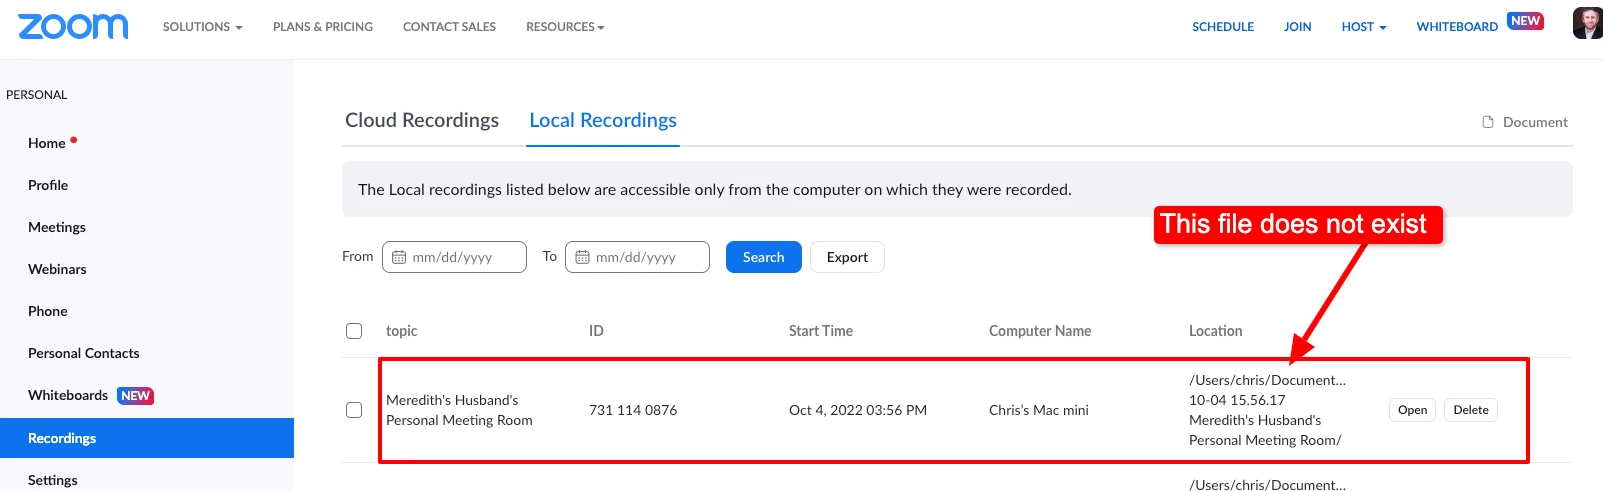Image resolution: width=1603 pixels, height=491 pixels.
Task: Click topic Meredith's Husband's Personal Meeting Room
Action: 459,410
